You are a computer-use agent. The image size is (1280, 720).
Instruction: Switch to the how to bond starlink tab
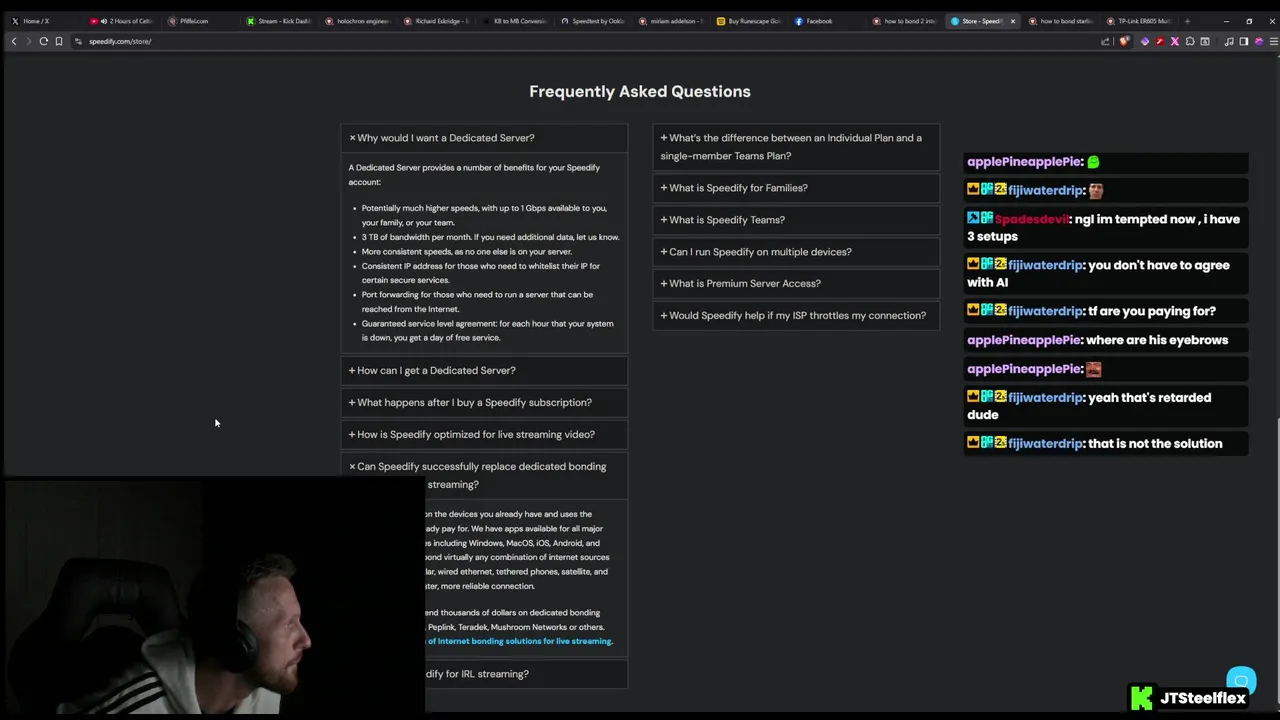(x=1061, y=21)
